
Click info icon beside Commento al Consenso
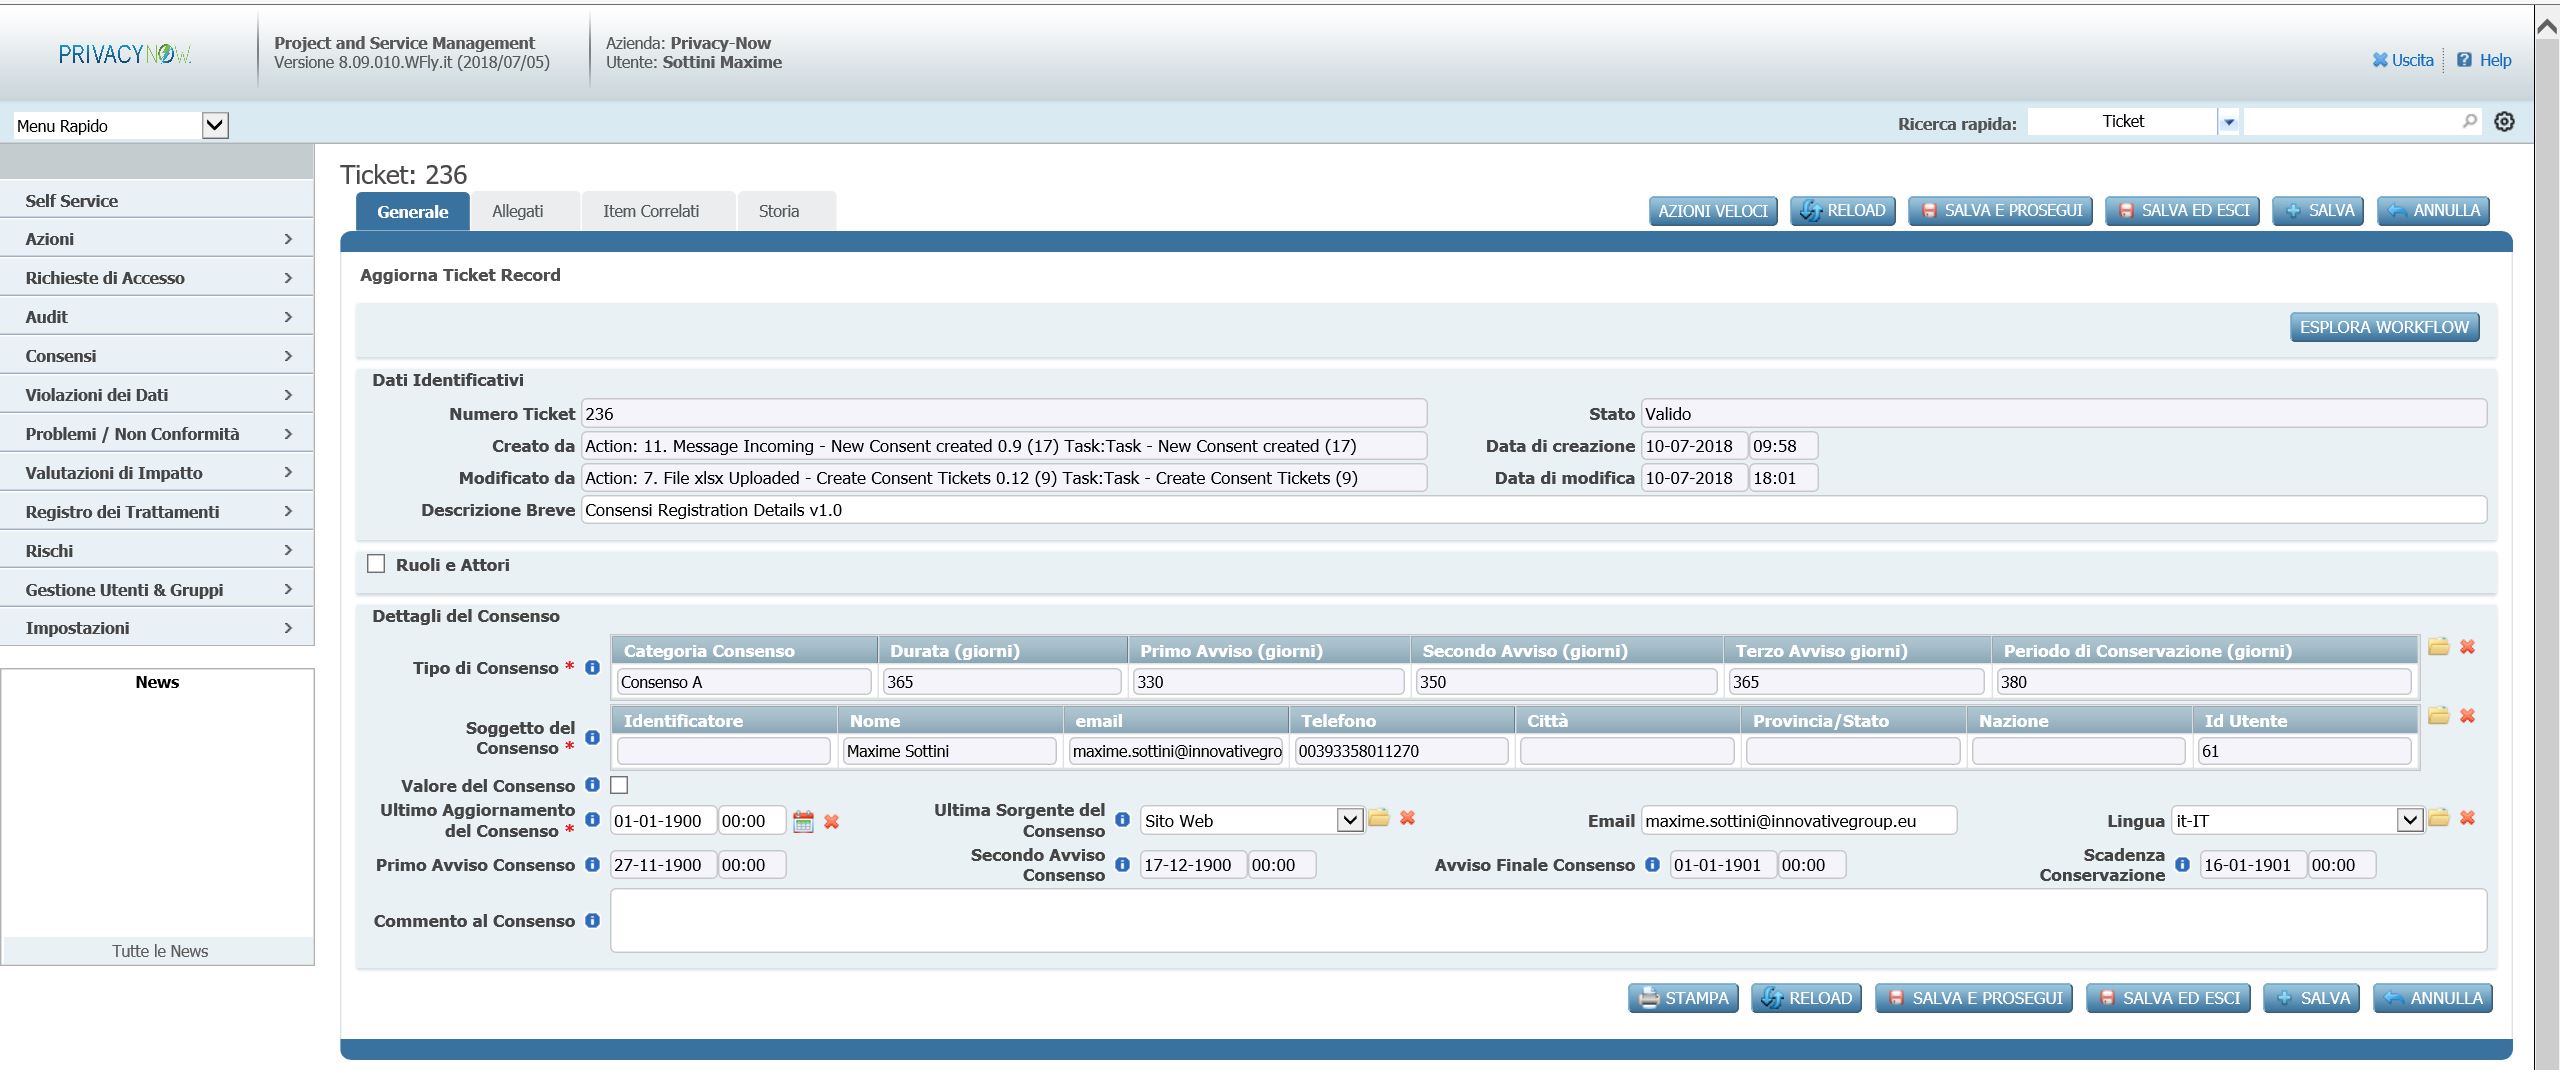[592, 920]
